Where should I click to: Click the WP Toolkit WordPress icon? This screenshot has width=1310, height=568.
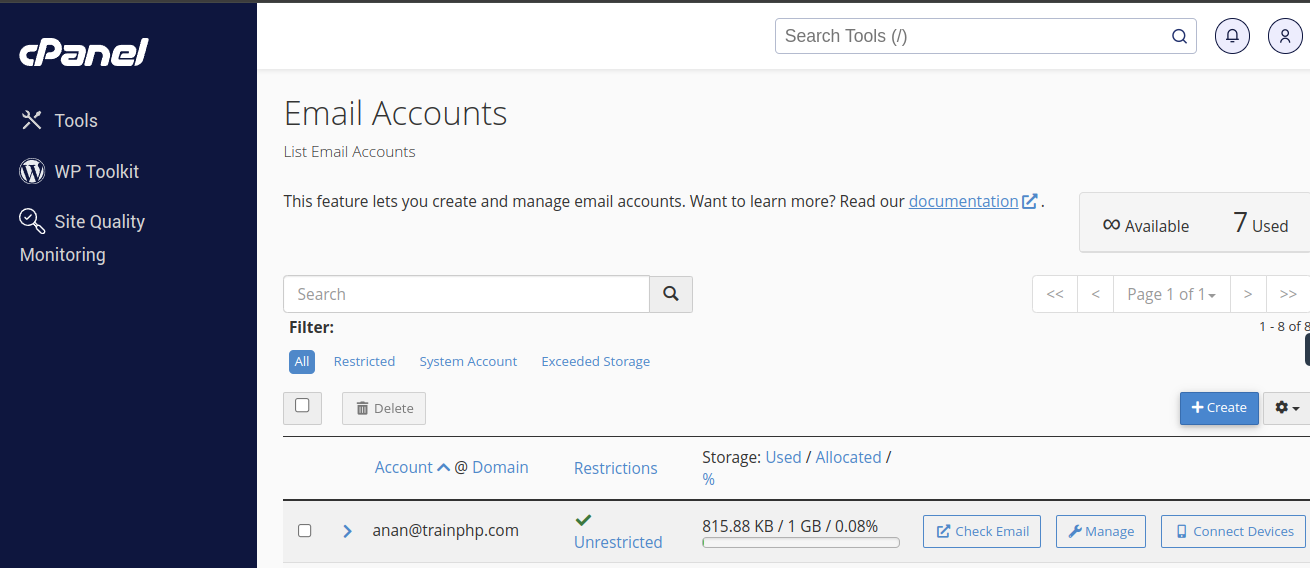32,171
